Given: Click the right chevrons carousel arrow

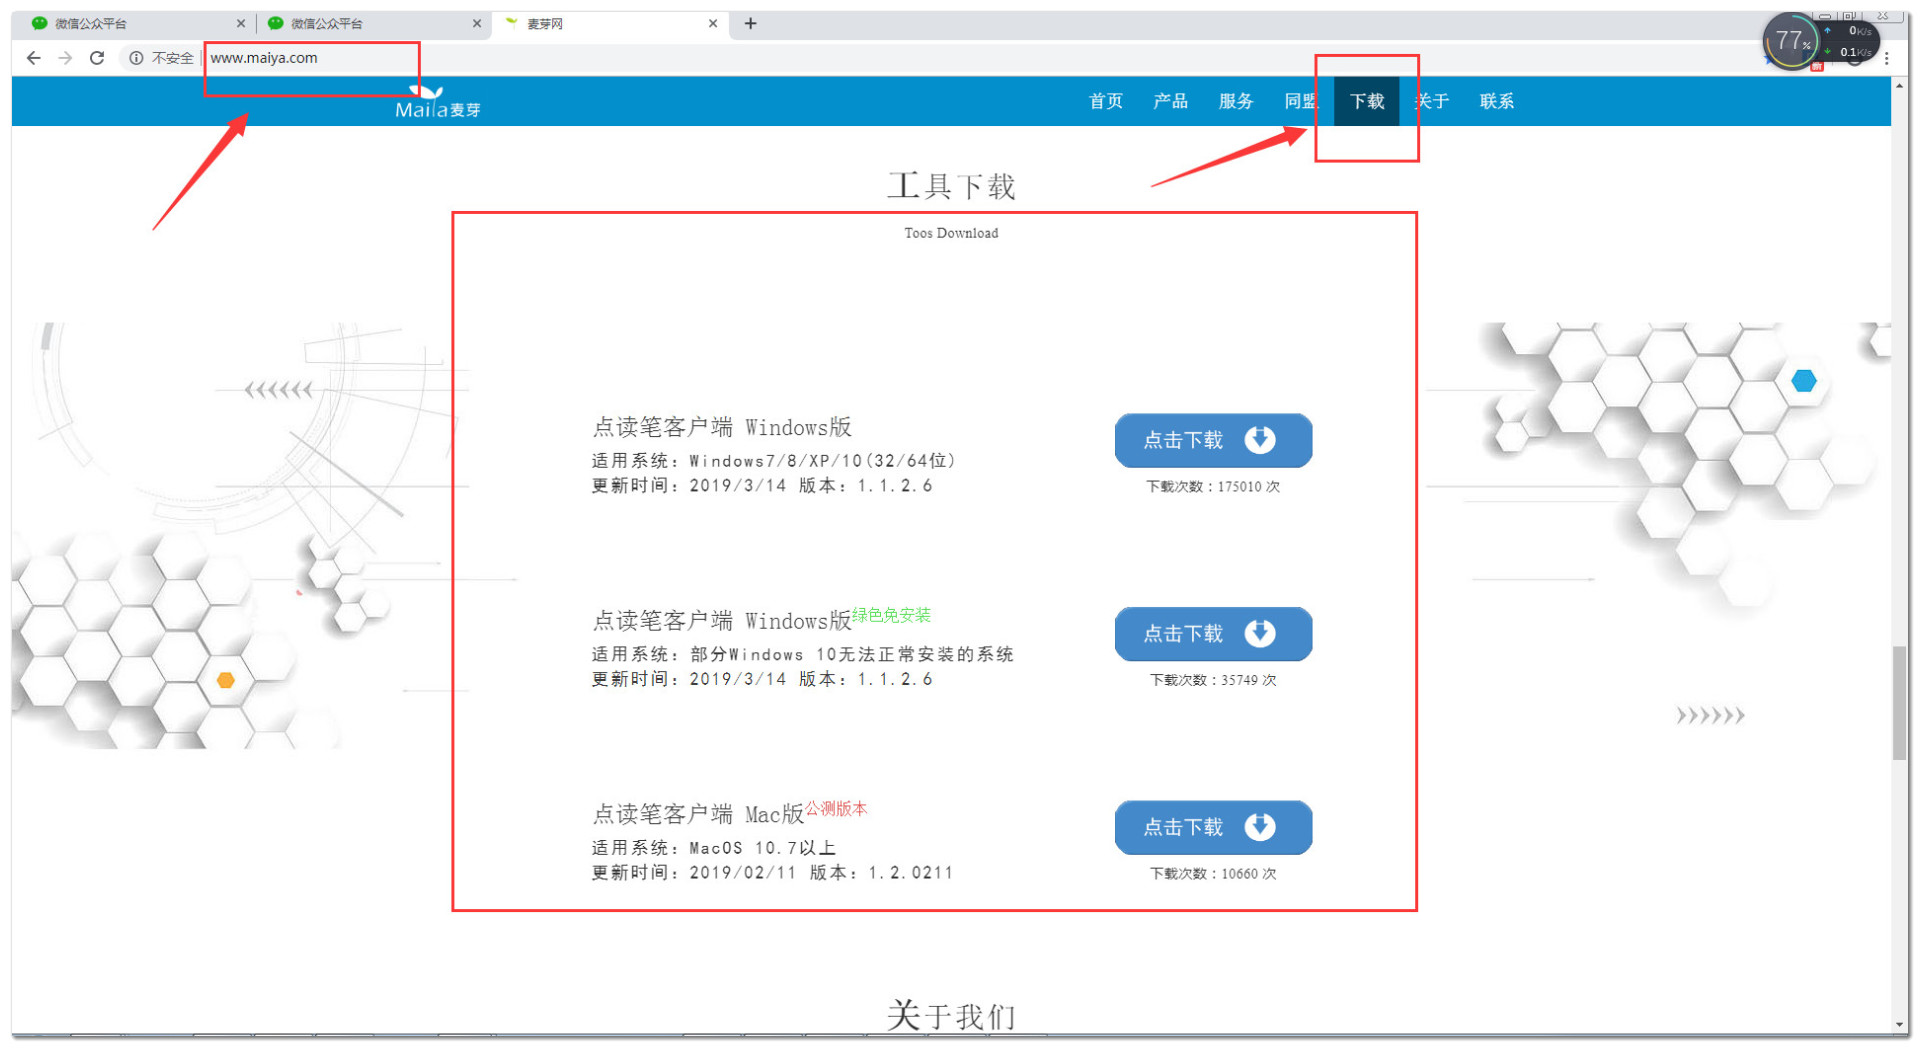Looking at the screenshot, I should click(1710, 715).
